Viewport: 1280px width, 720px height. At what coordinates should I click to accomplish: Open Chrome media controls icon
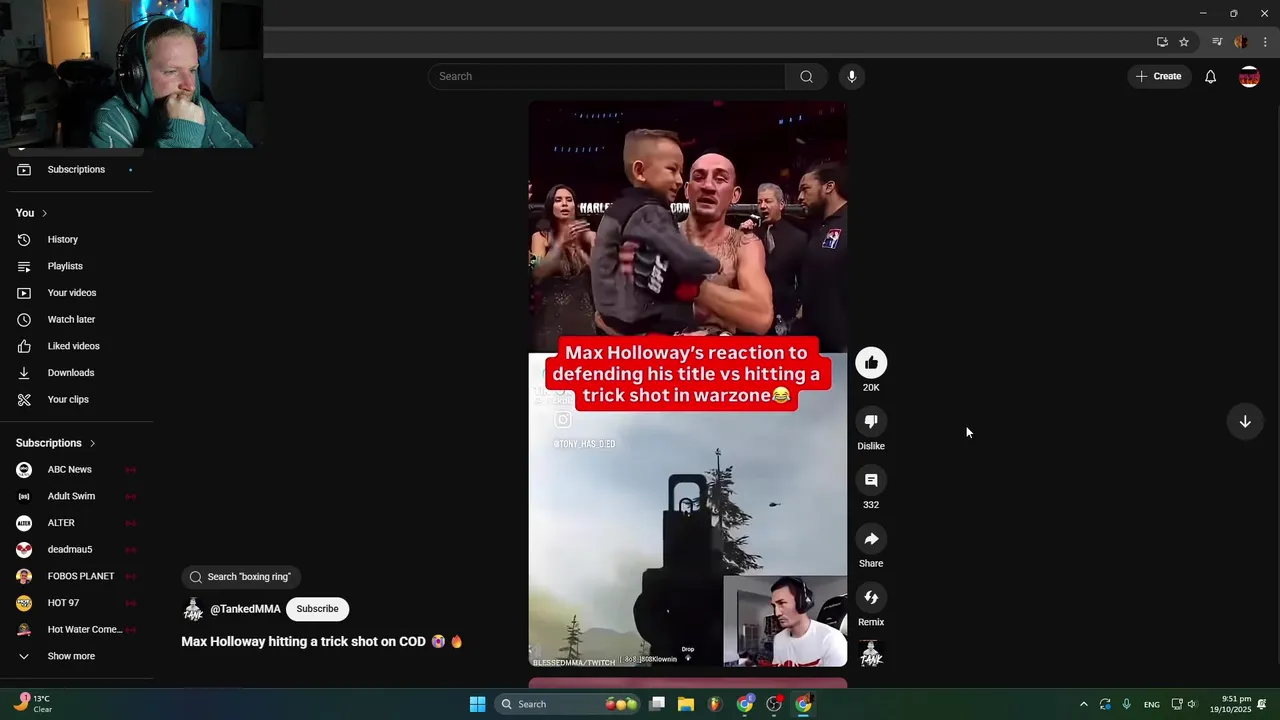click(1217, 42)
